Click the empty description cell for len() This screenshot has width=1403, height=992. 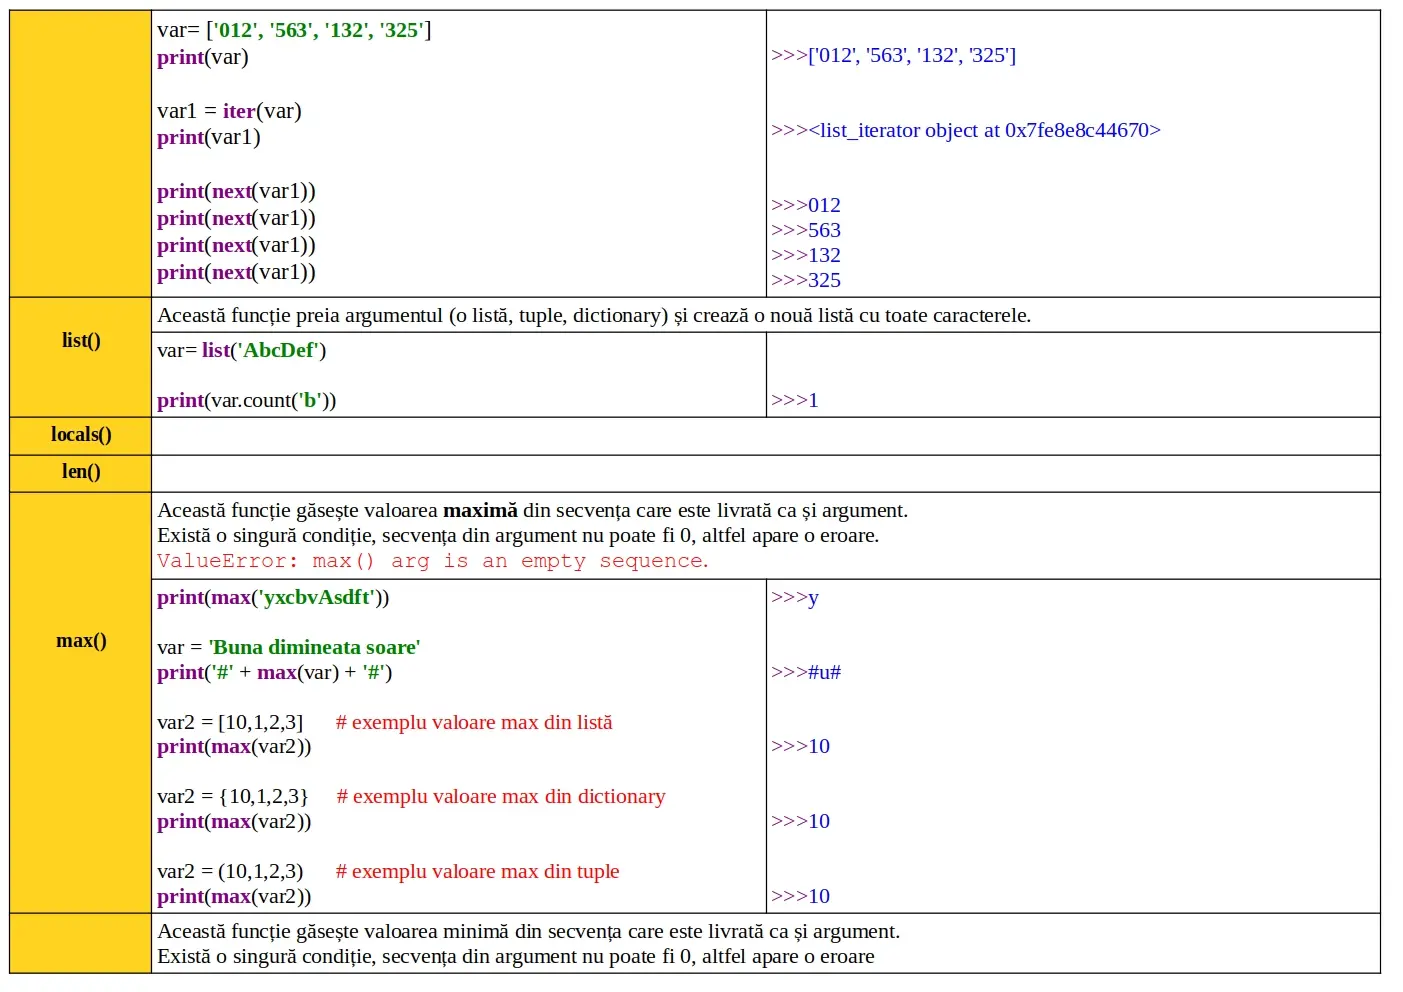pos(765,473)
